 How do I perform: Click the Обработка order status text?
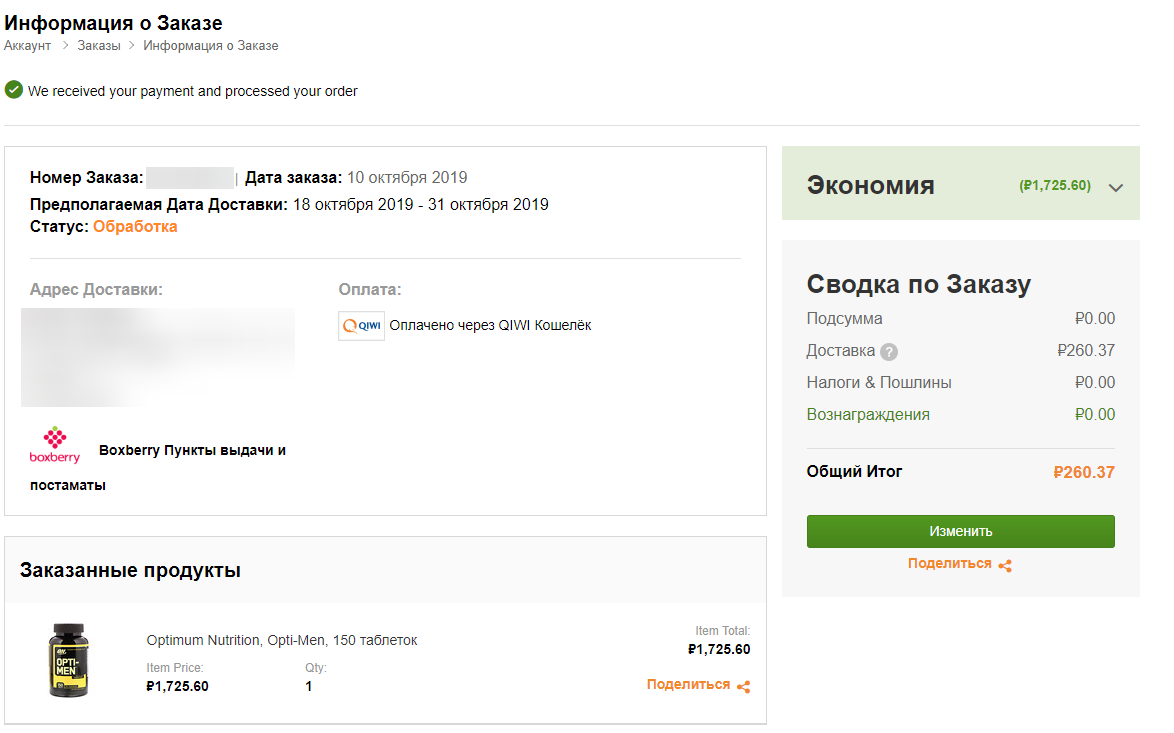coord(135,226)
